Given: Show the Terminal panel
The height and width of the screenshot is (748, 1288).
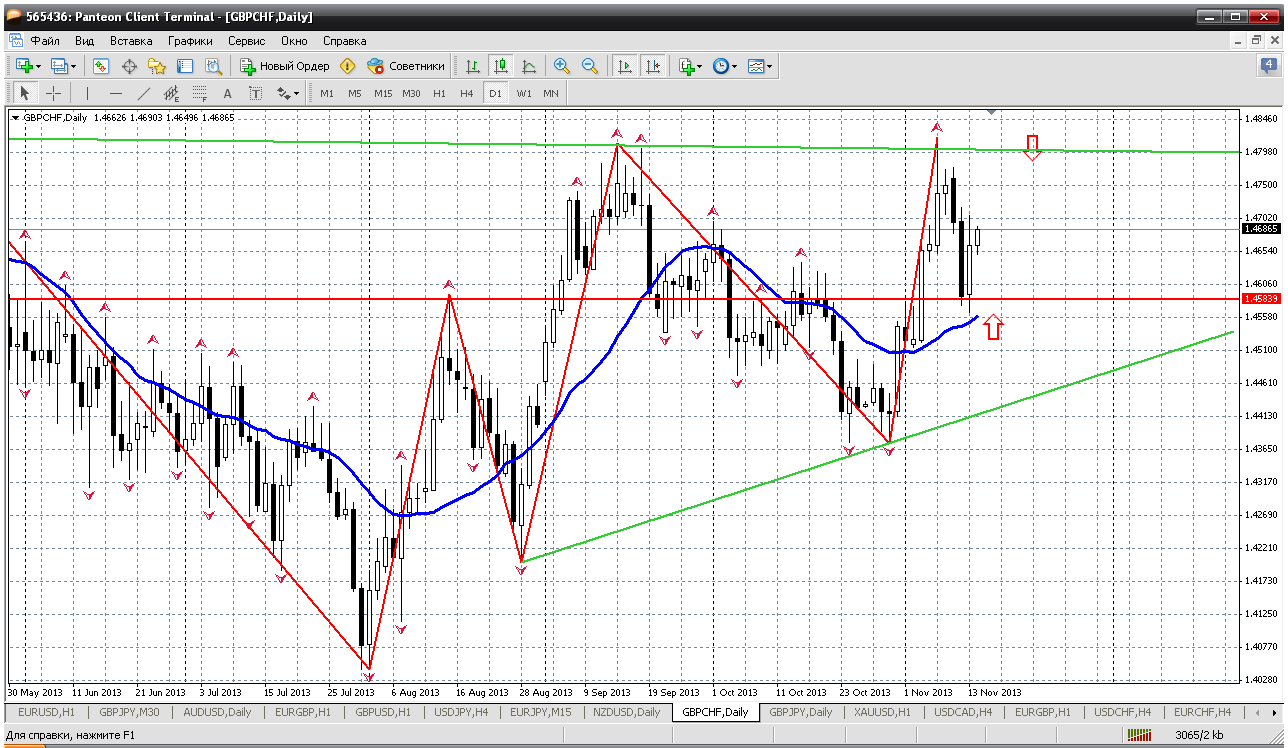Looking at the screenshot, I should point(185,66).
